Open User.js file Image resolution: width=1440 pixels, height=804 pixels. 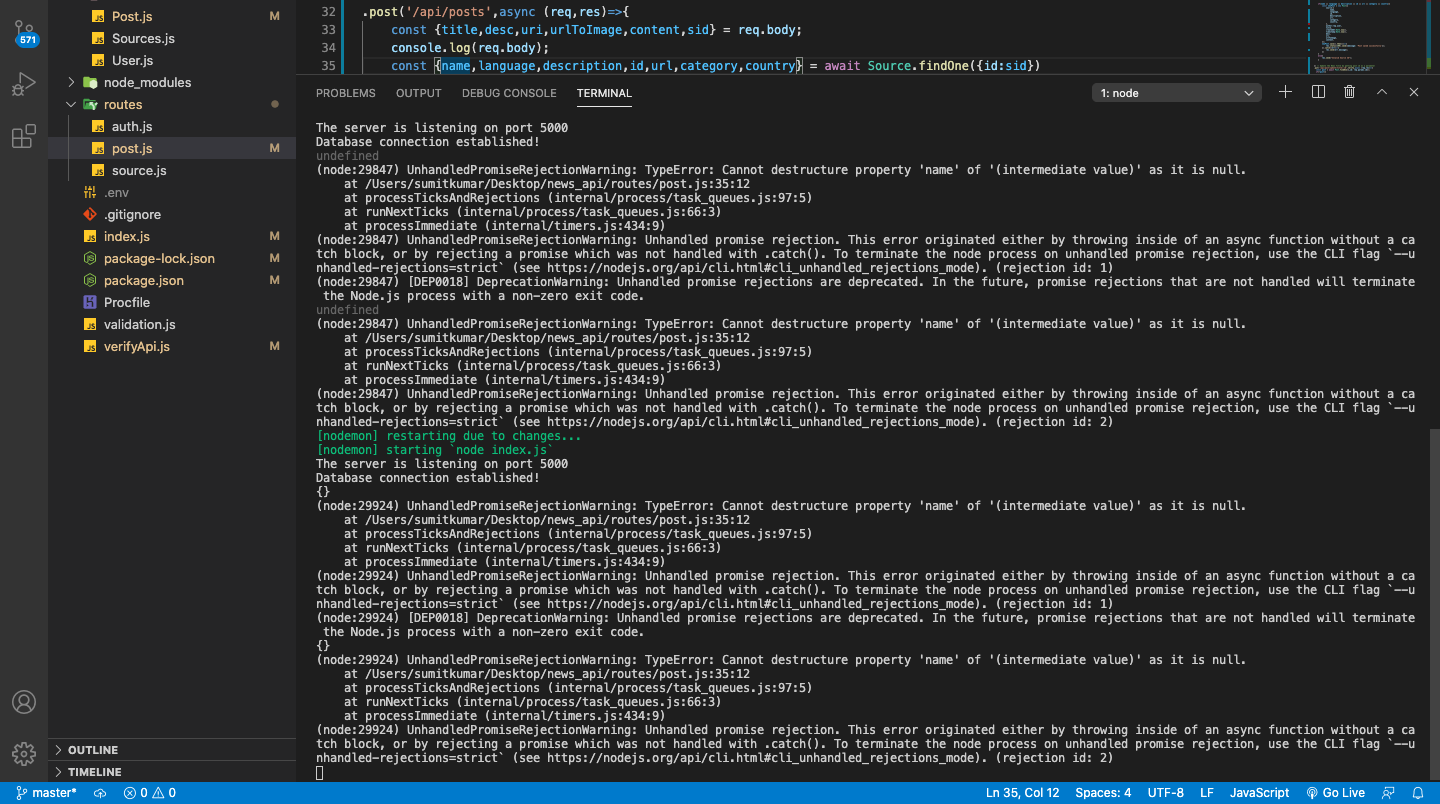point(172,60)
